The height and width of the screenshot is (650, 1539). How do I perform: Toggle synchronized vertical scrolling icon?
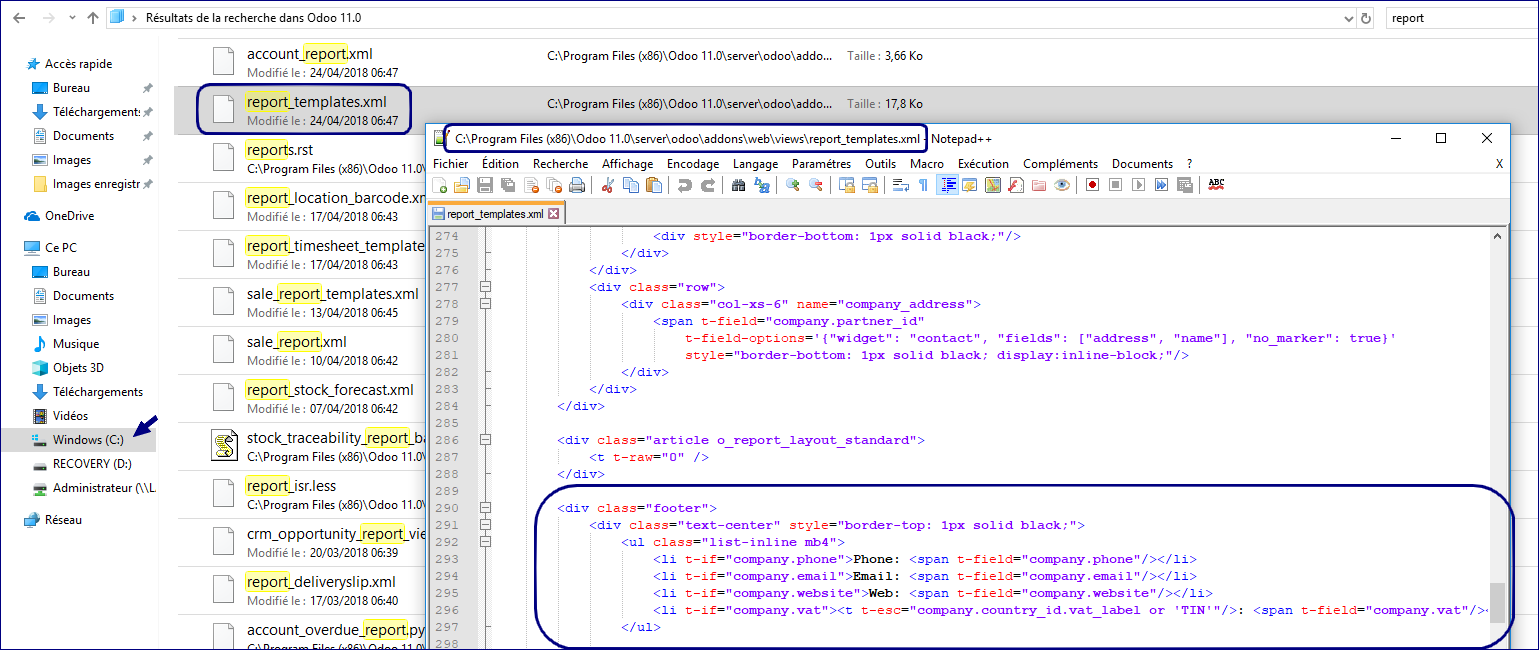pyautogui.click(x=847, y=185)
